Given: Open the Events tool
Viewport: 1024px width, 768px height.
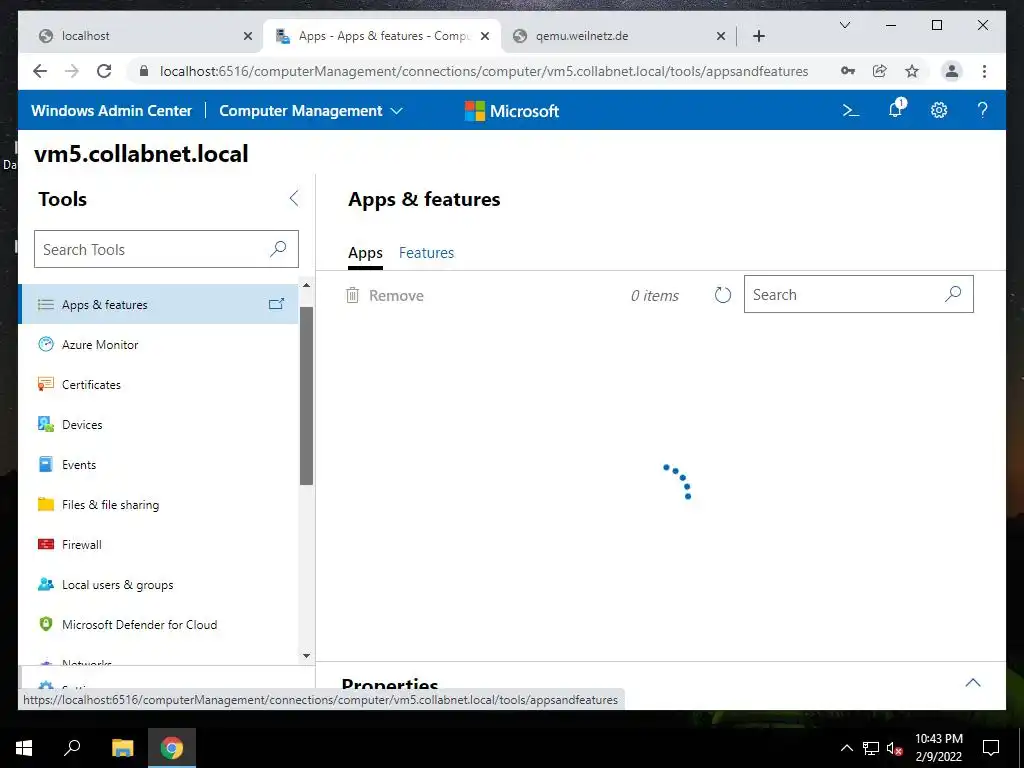Looking at the screenshot, I should pos(159,464).
